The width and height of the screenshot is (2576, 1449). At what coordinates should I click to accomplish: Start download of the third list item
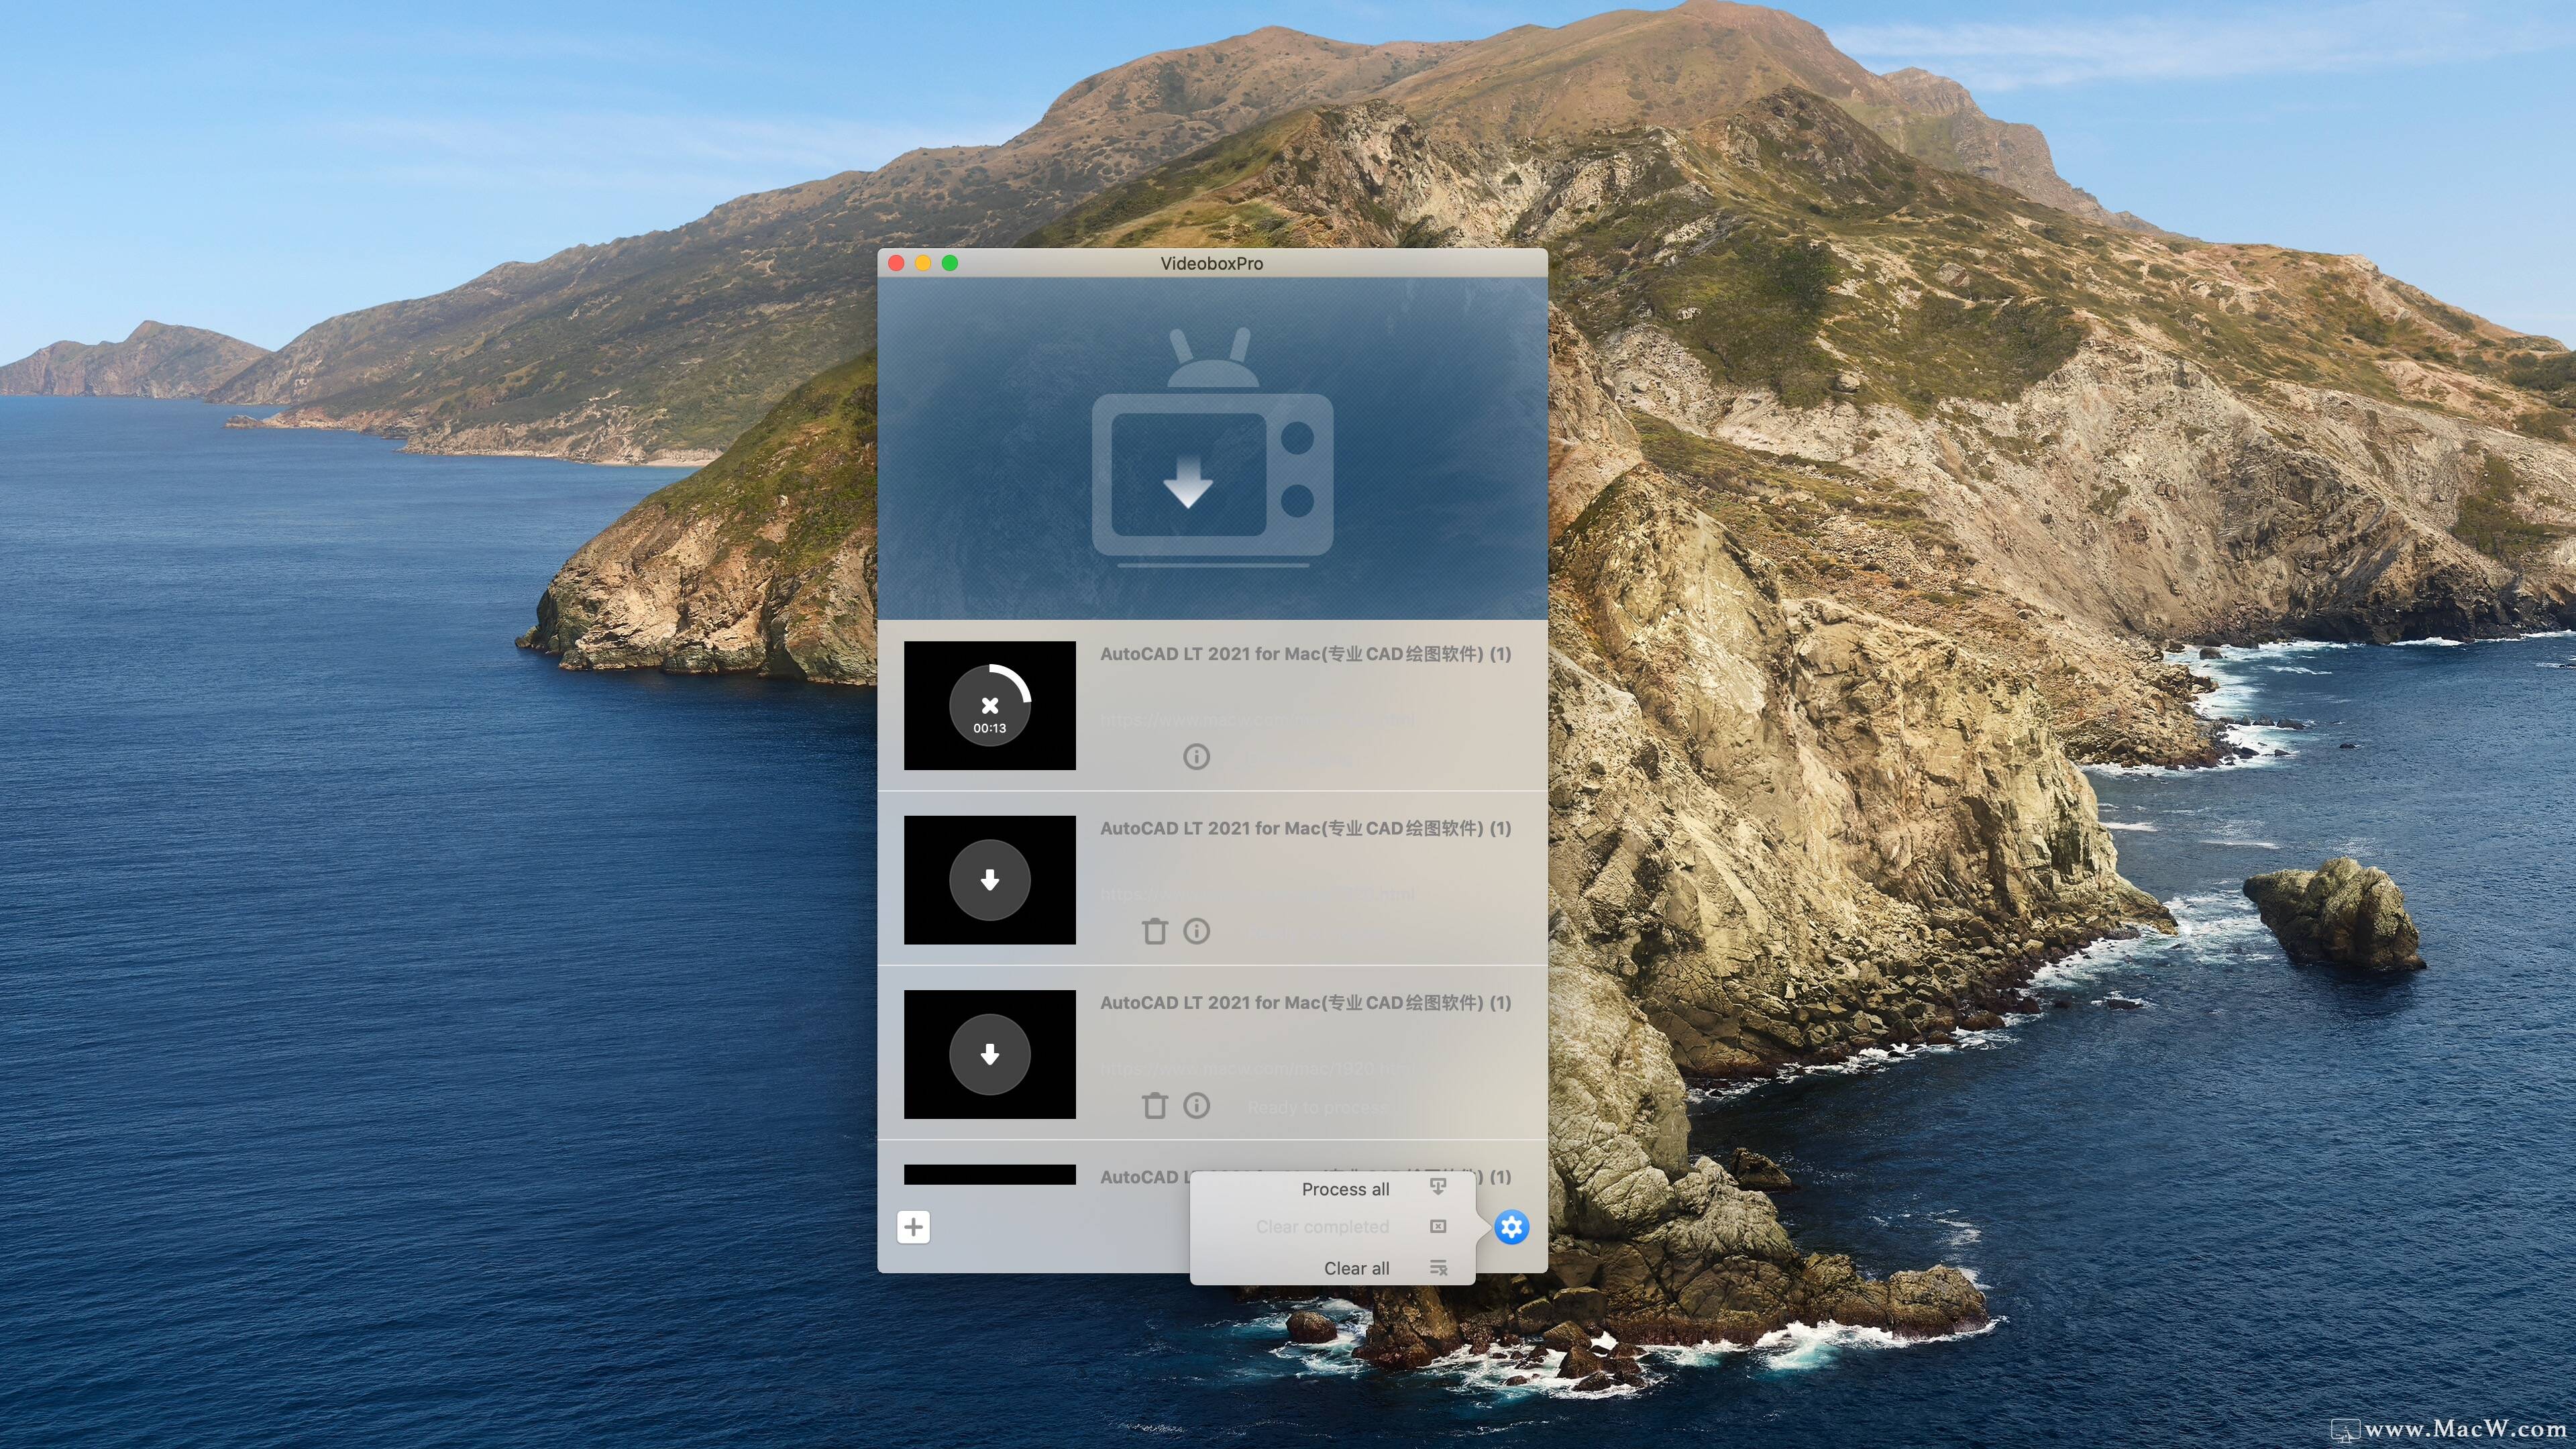989,1054
